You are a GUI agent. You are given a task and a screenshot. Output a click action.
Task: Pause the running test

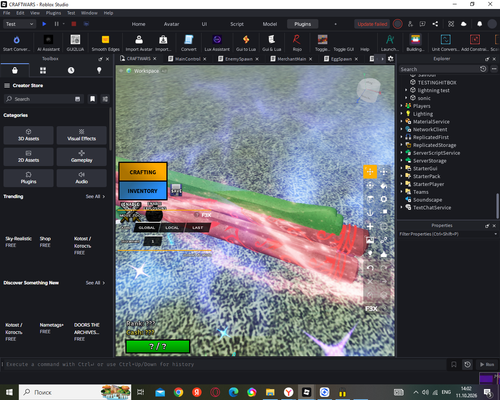(x=56, y=24)
